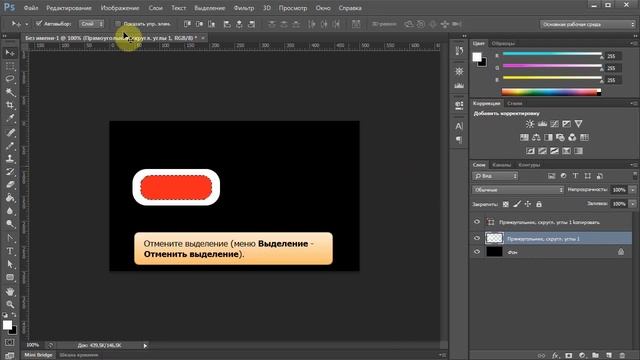Open the Редактирование menu
This screenshot has height=360, width=640.
pyautogui.click(x=69, y=8)
